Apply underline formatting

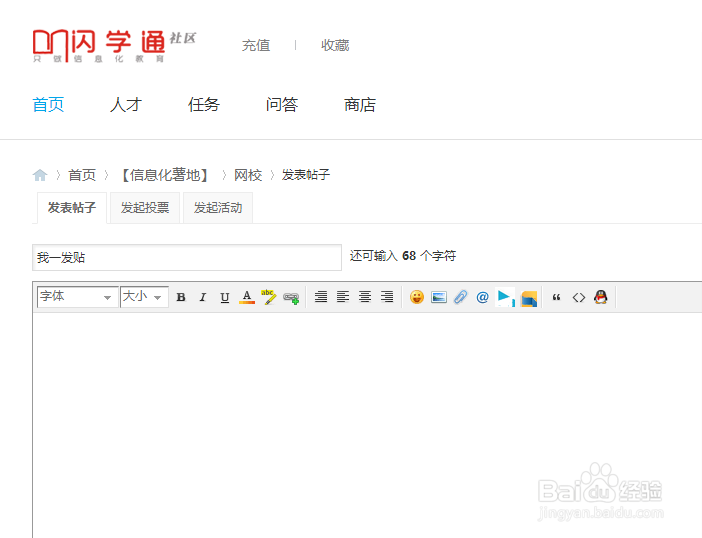click(x=225, y=297)
